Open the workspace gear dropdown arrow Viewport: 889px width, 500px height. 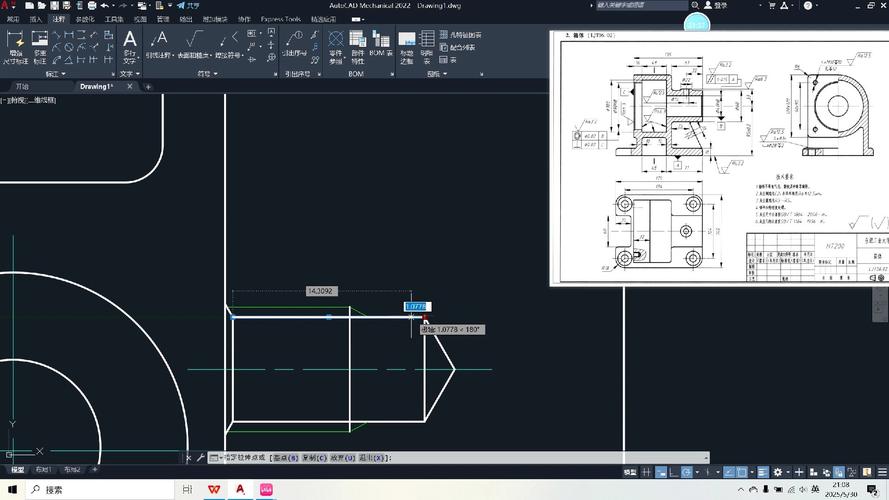point(788,472)
